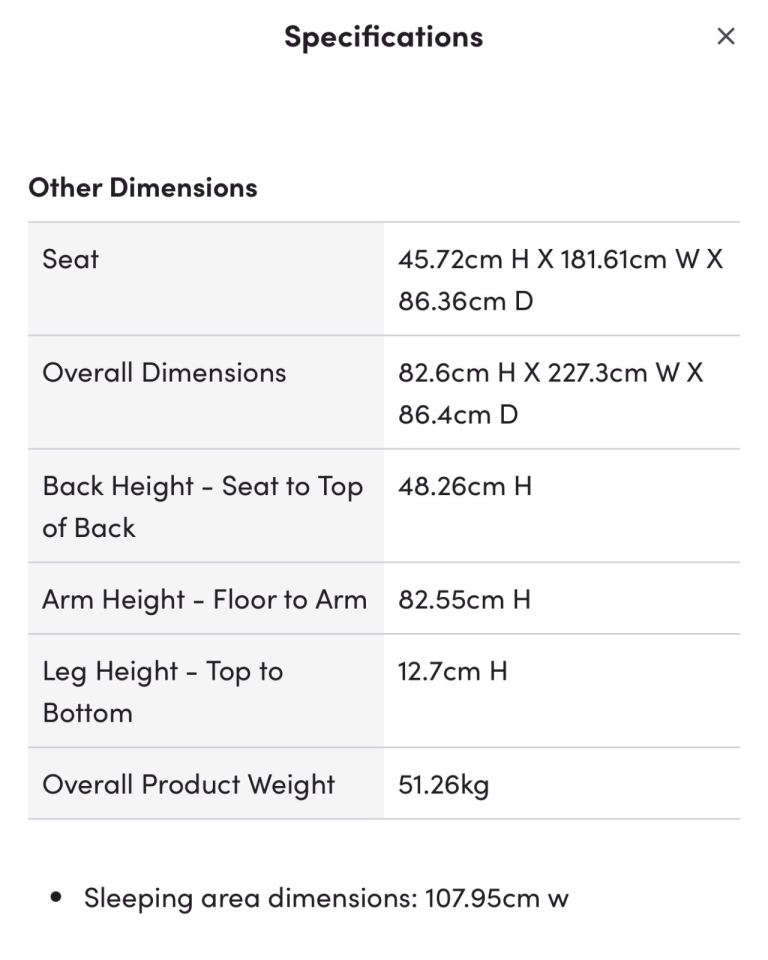Click Arm Height - Floor to Arm label
Screen dimensions: 768x960
(204, 599)
